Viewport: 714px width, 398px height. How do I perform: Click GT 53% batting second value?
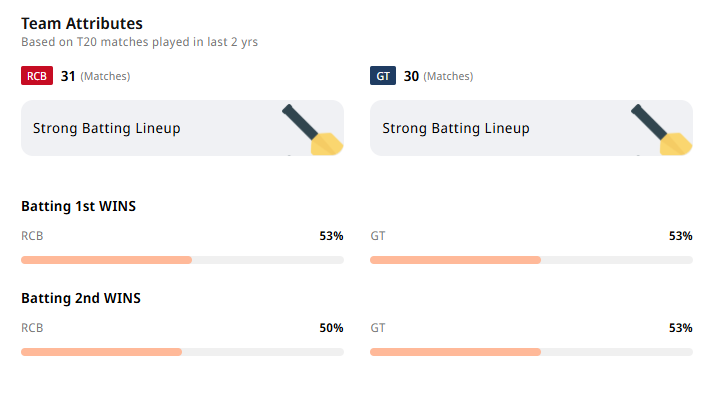tap(680, 328)
